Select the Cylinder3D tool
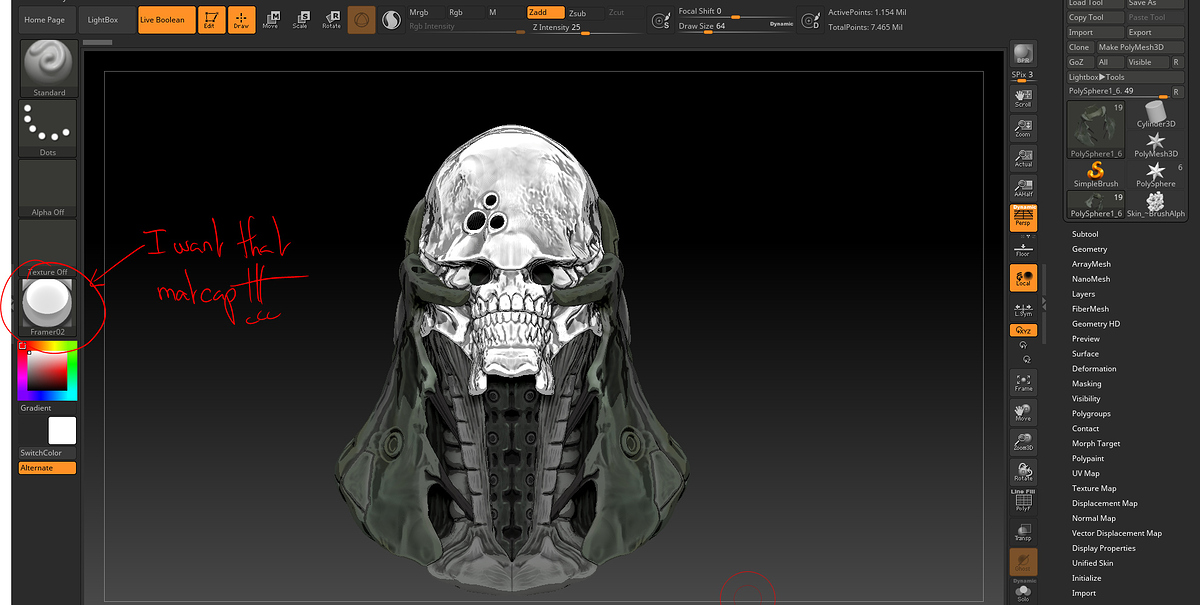The width and height of the screenshot is (1200, 605). pyautogui.click(x=1157, y=115)
